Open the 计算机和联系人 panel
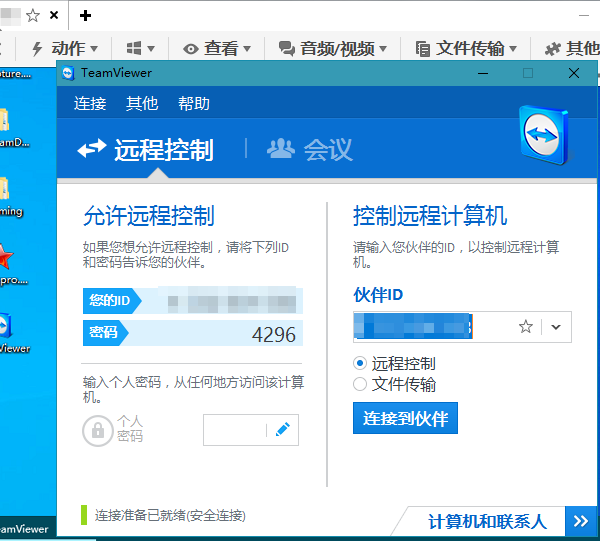The image size is (600, 541). pyautogui.click(x=487, y=521)
